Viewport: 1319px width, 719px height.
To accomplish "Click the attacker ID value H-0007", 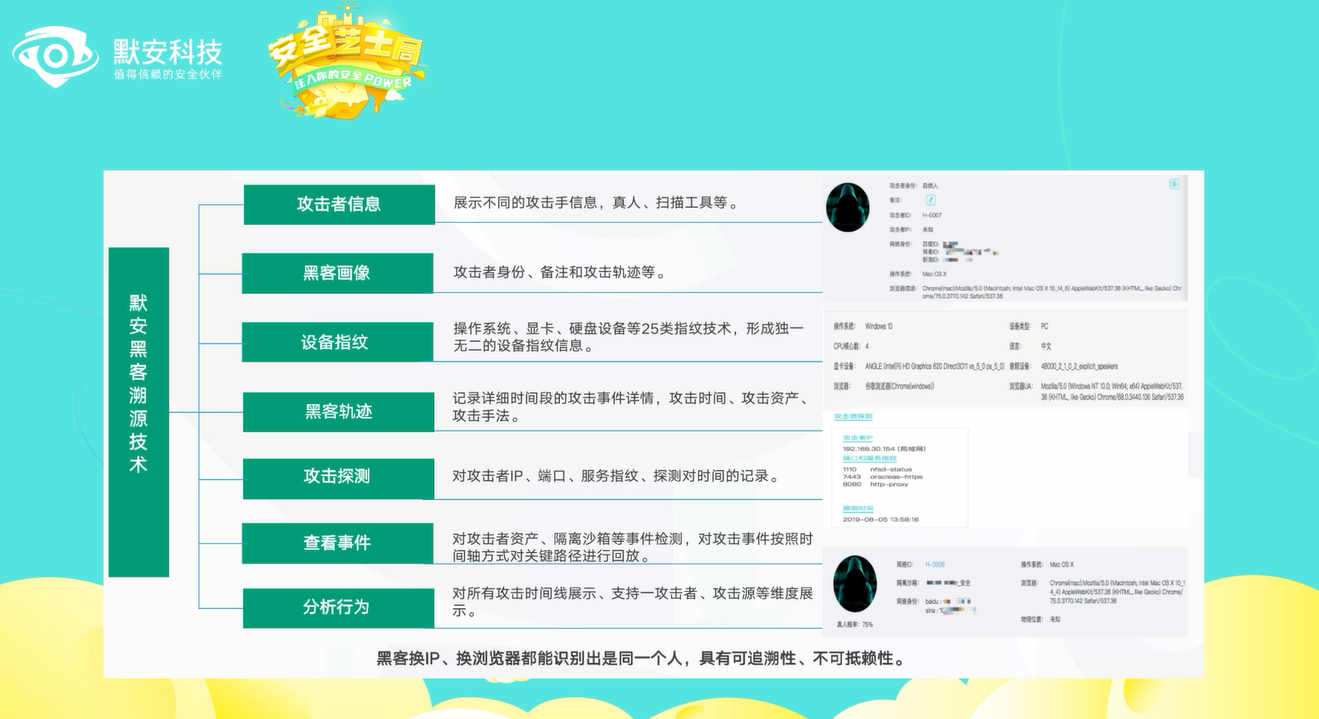I will click(933, 215).
